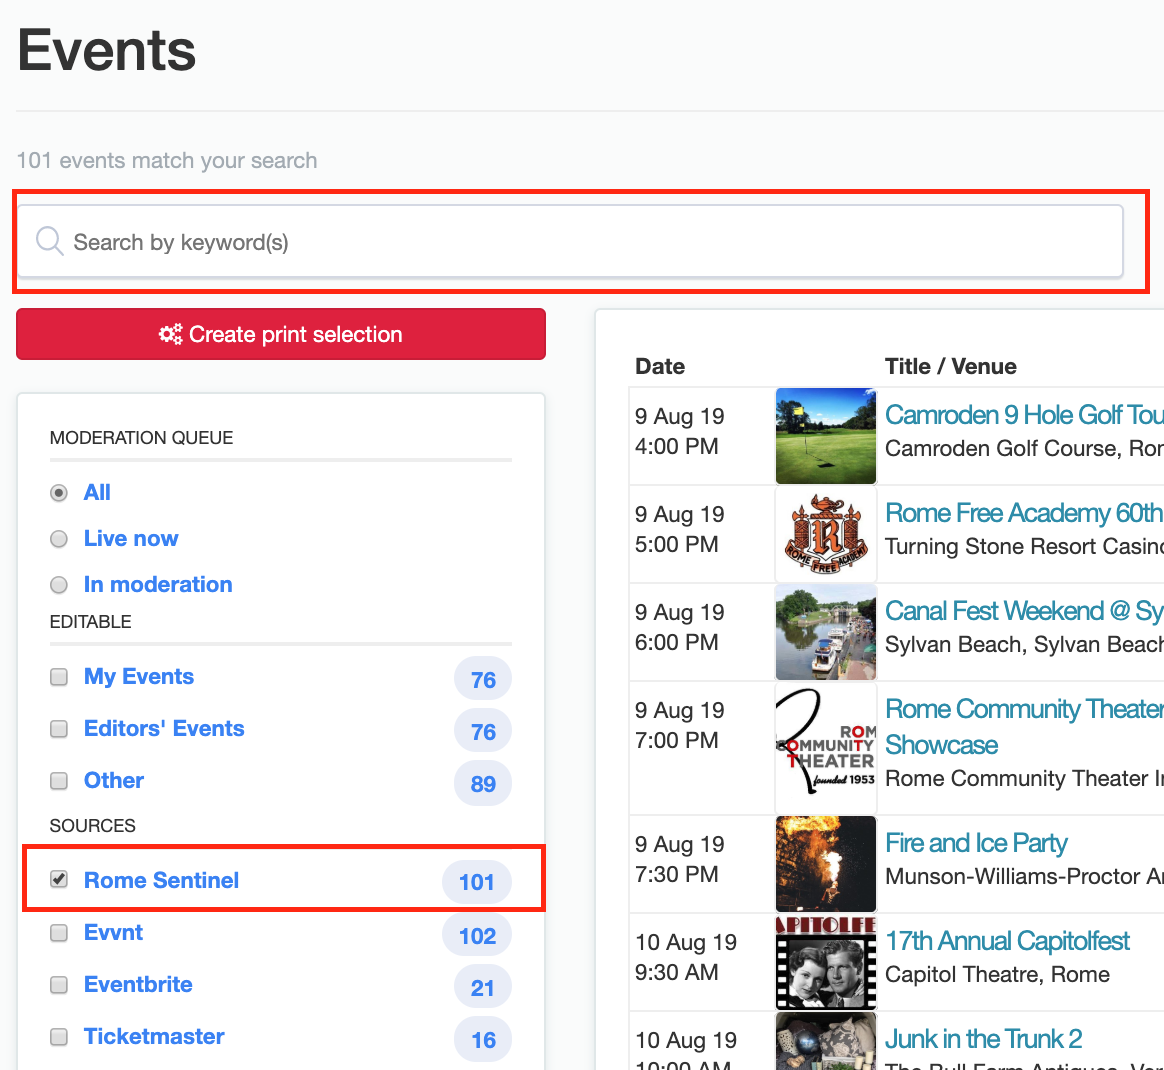Viewport: 1164px width, 1070px height.
Task: Select the In moderation radio button
Action: (59, 585)
